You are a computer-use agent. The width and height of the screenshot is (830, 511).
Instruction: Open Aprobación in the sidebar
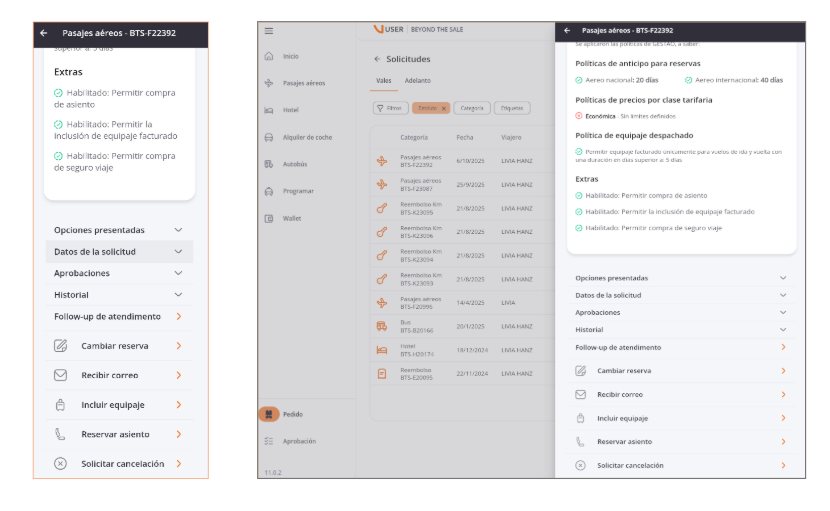[299, 441]
